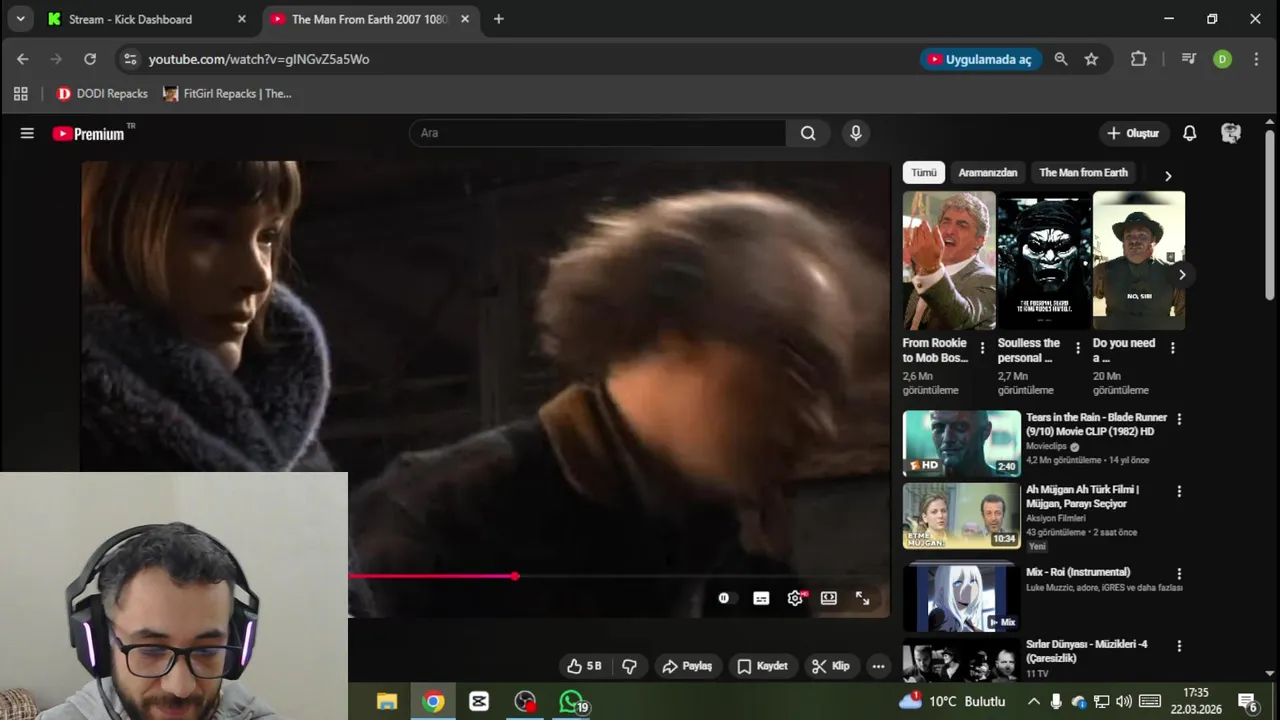Screen dimensions: 1280x720
Task: Select the Aramanızdan filter chip
Action: coord(988,173)
